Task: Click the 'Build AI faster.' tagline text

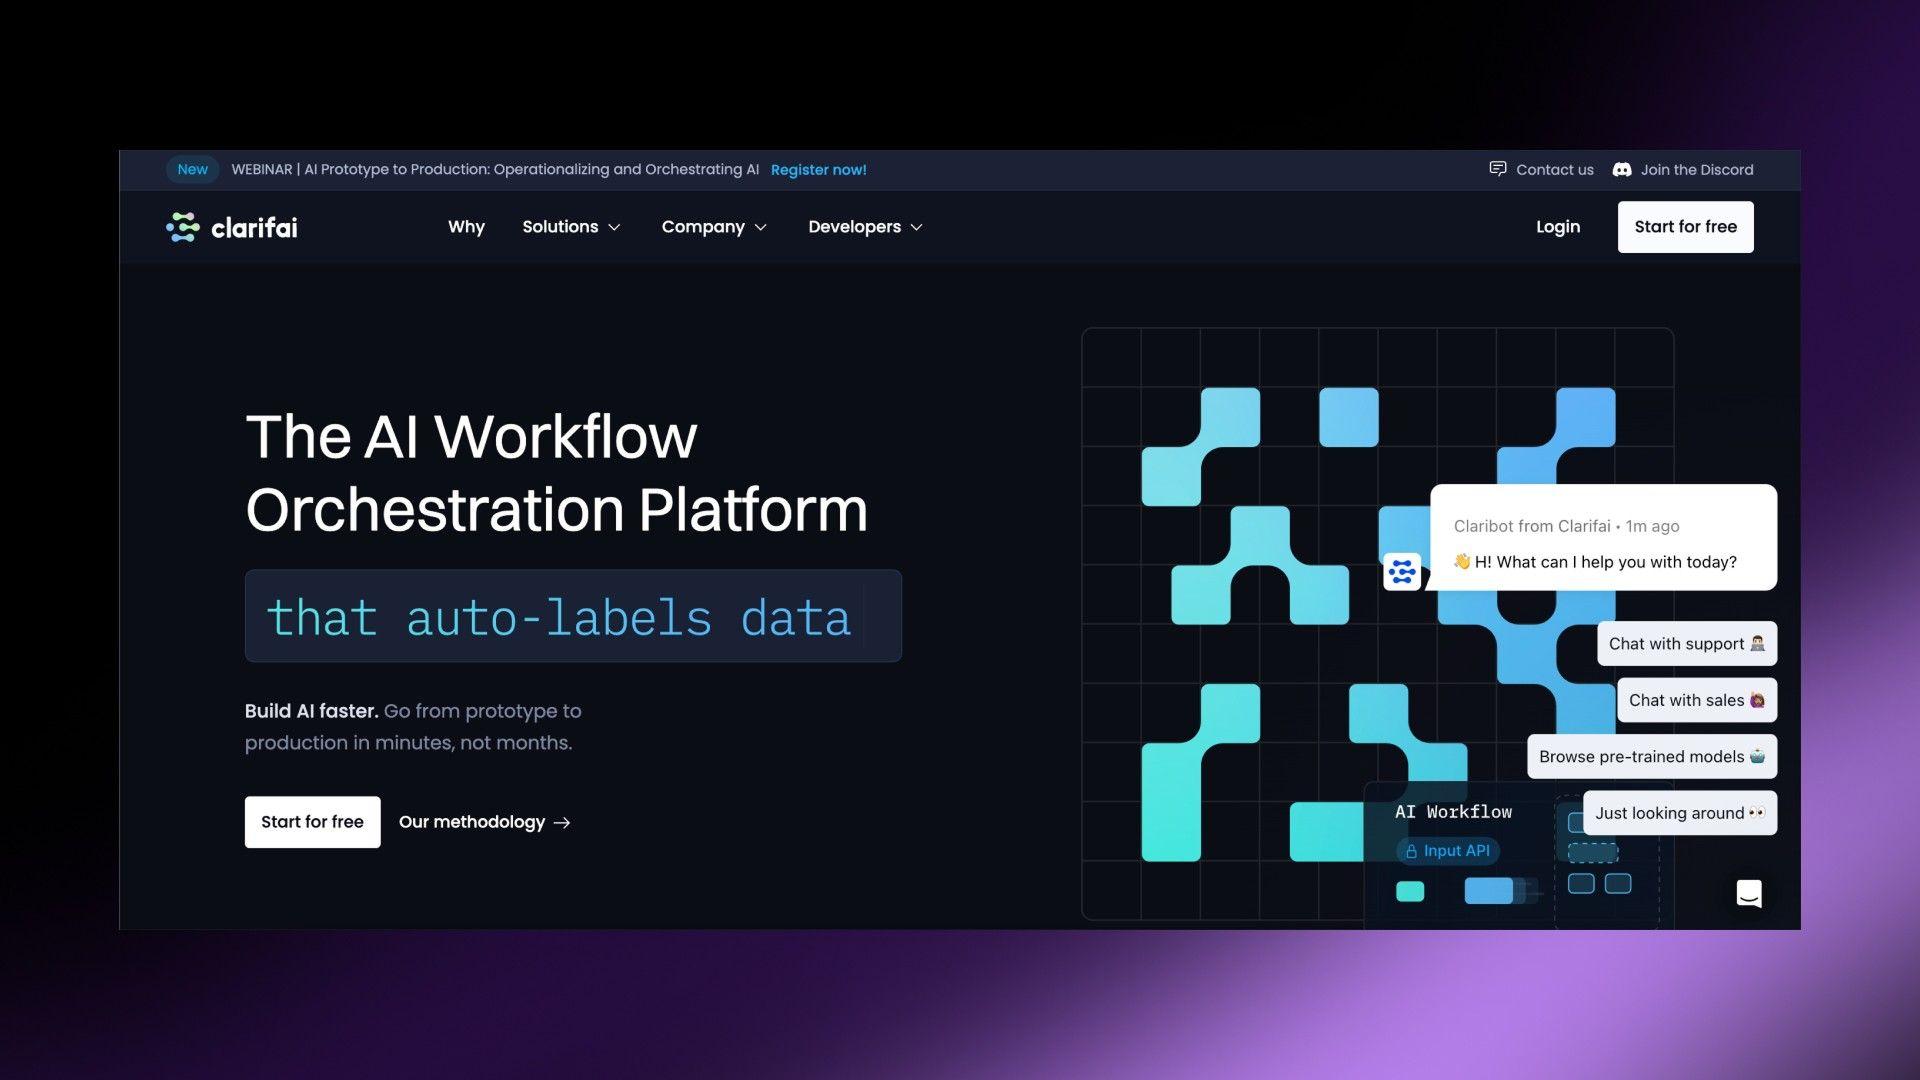Action: tap(311, 711)
